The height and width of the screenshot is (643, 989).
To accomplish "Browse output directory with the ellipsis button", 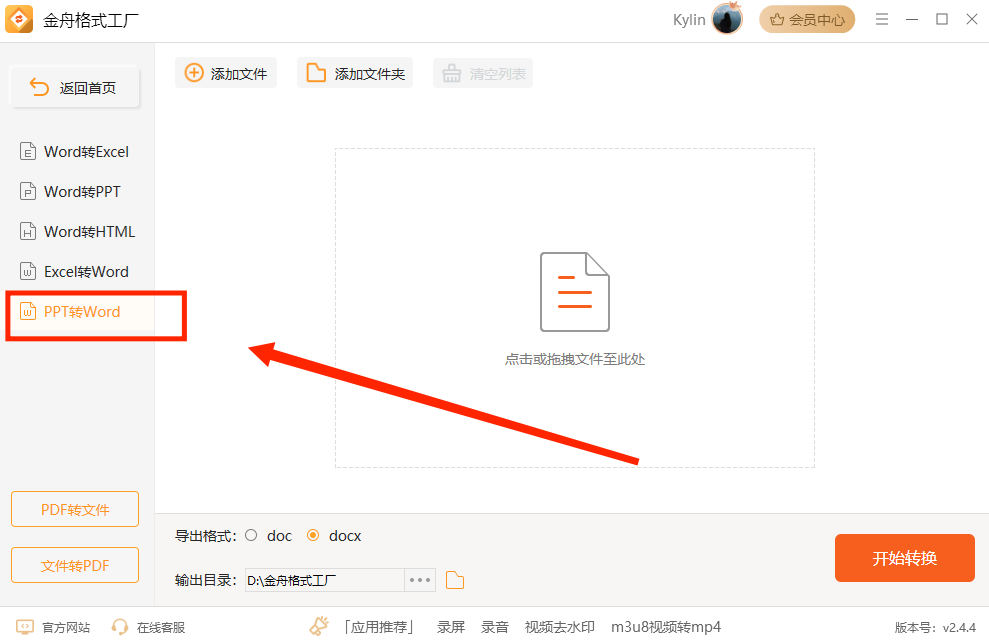I will click(420, 580).
